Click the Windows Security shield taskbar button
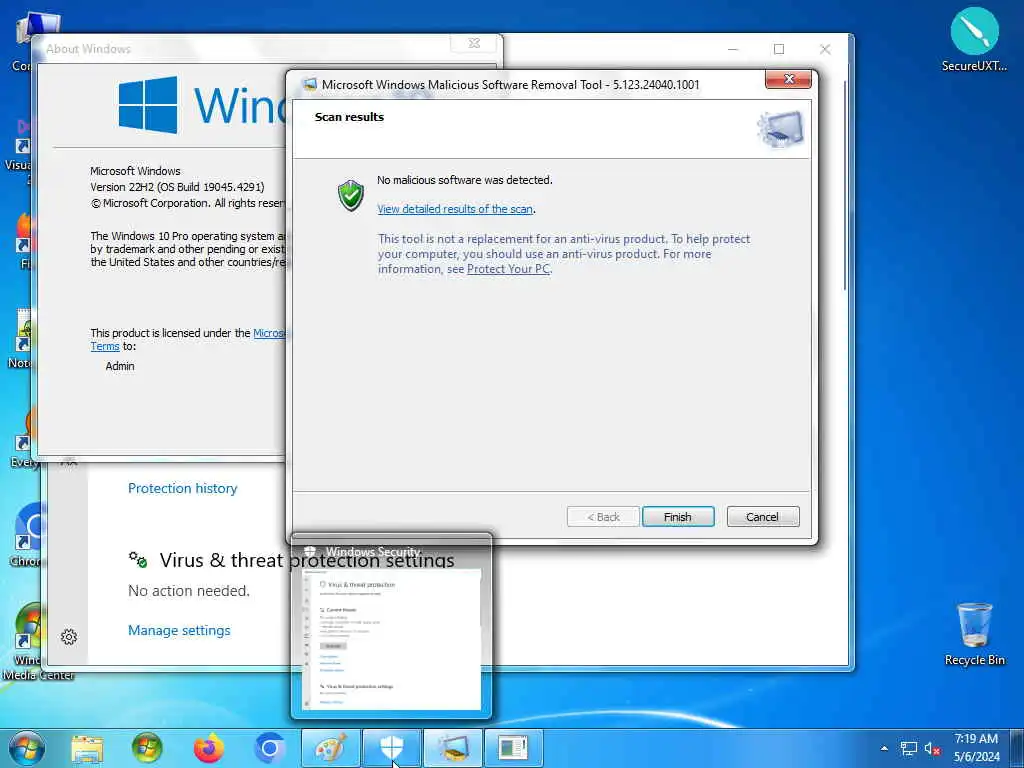Viewport: 1024px width, 768px height. pos(391,748)
